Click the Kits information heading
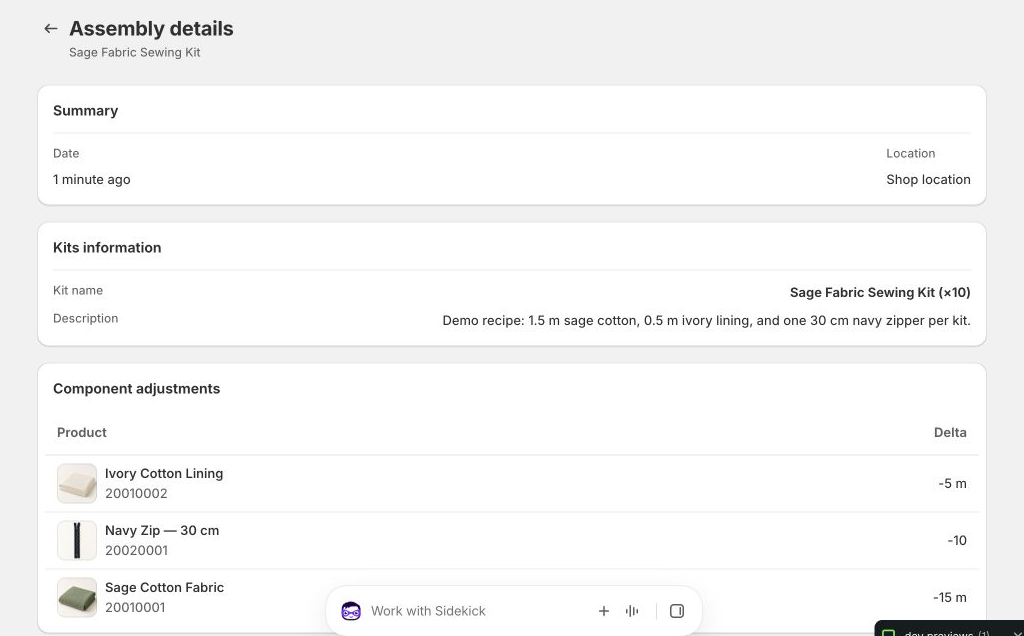The height and width of the screenshot is (636, 1024). 107,248
